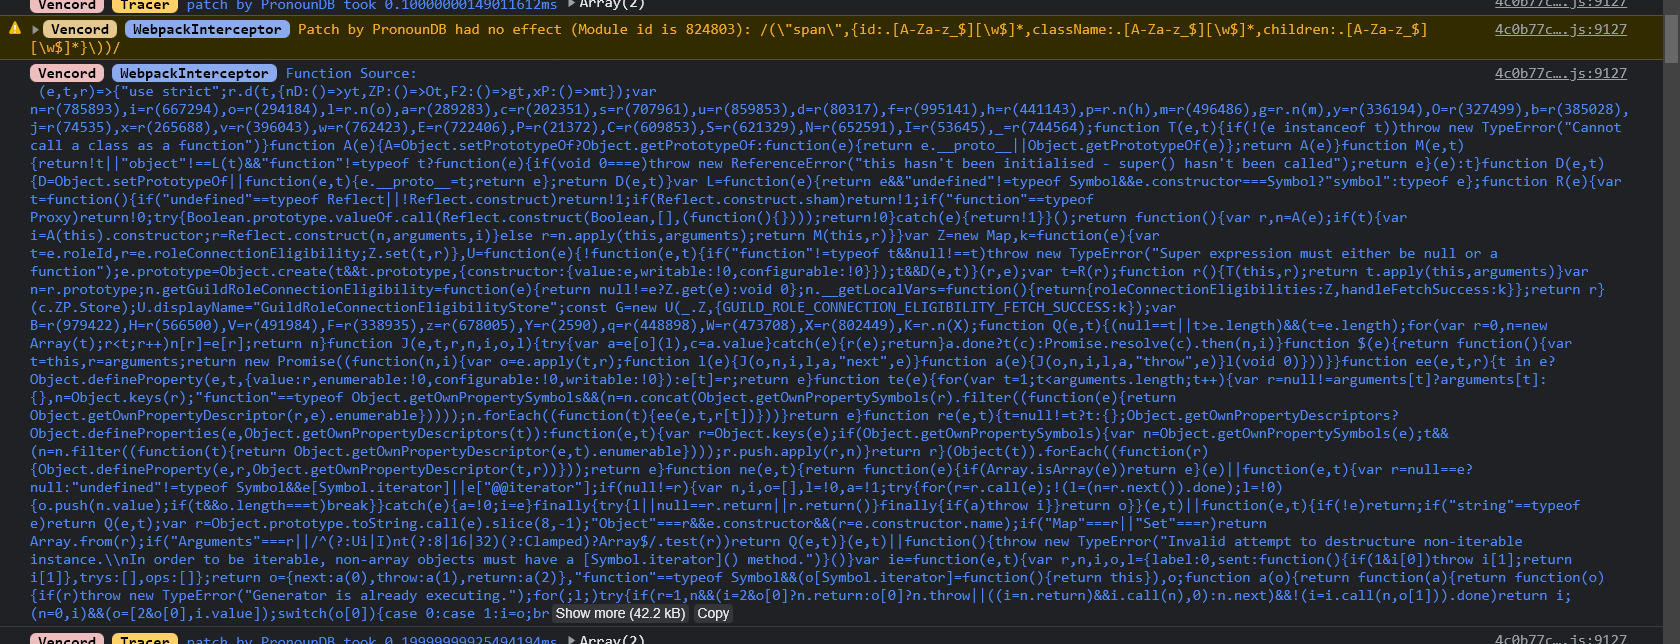The image size is (1680, 644).
Task: Open js:9127 source link beside 'Function Source:'
Action: tap(1560, 73)
